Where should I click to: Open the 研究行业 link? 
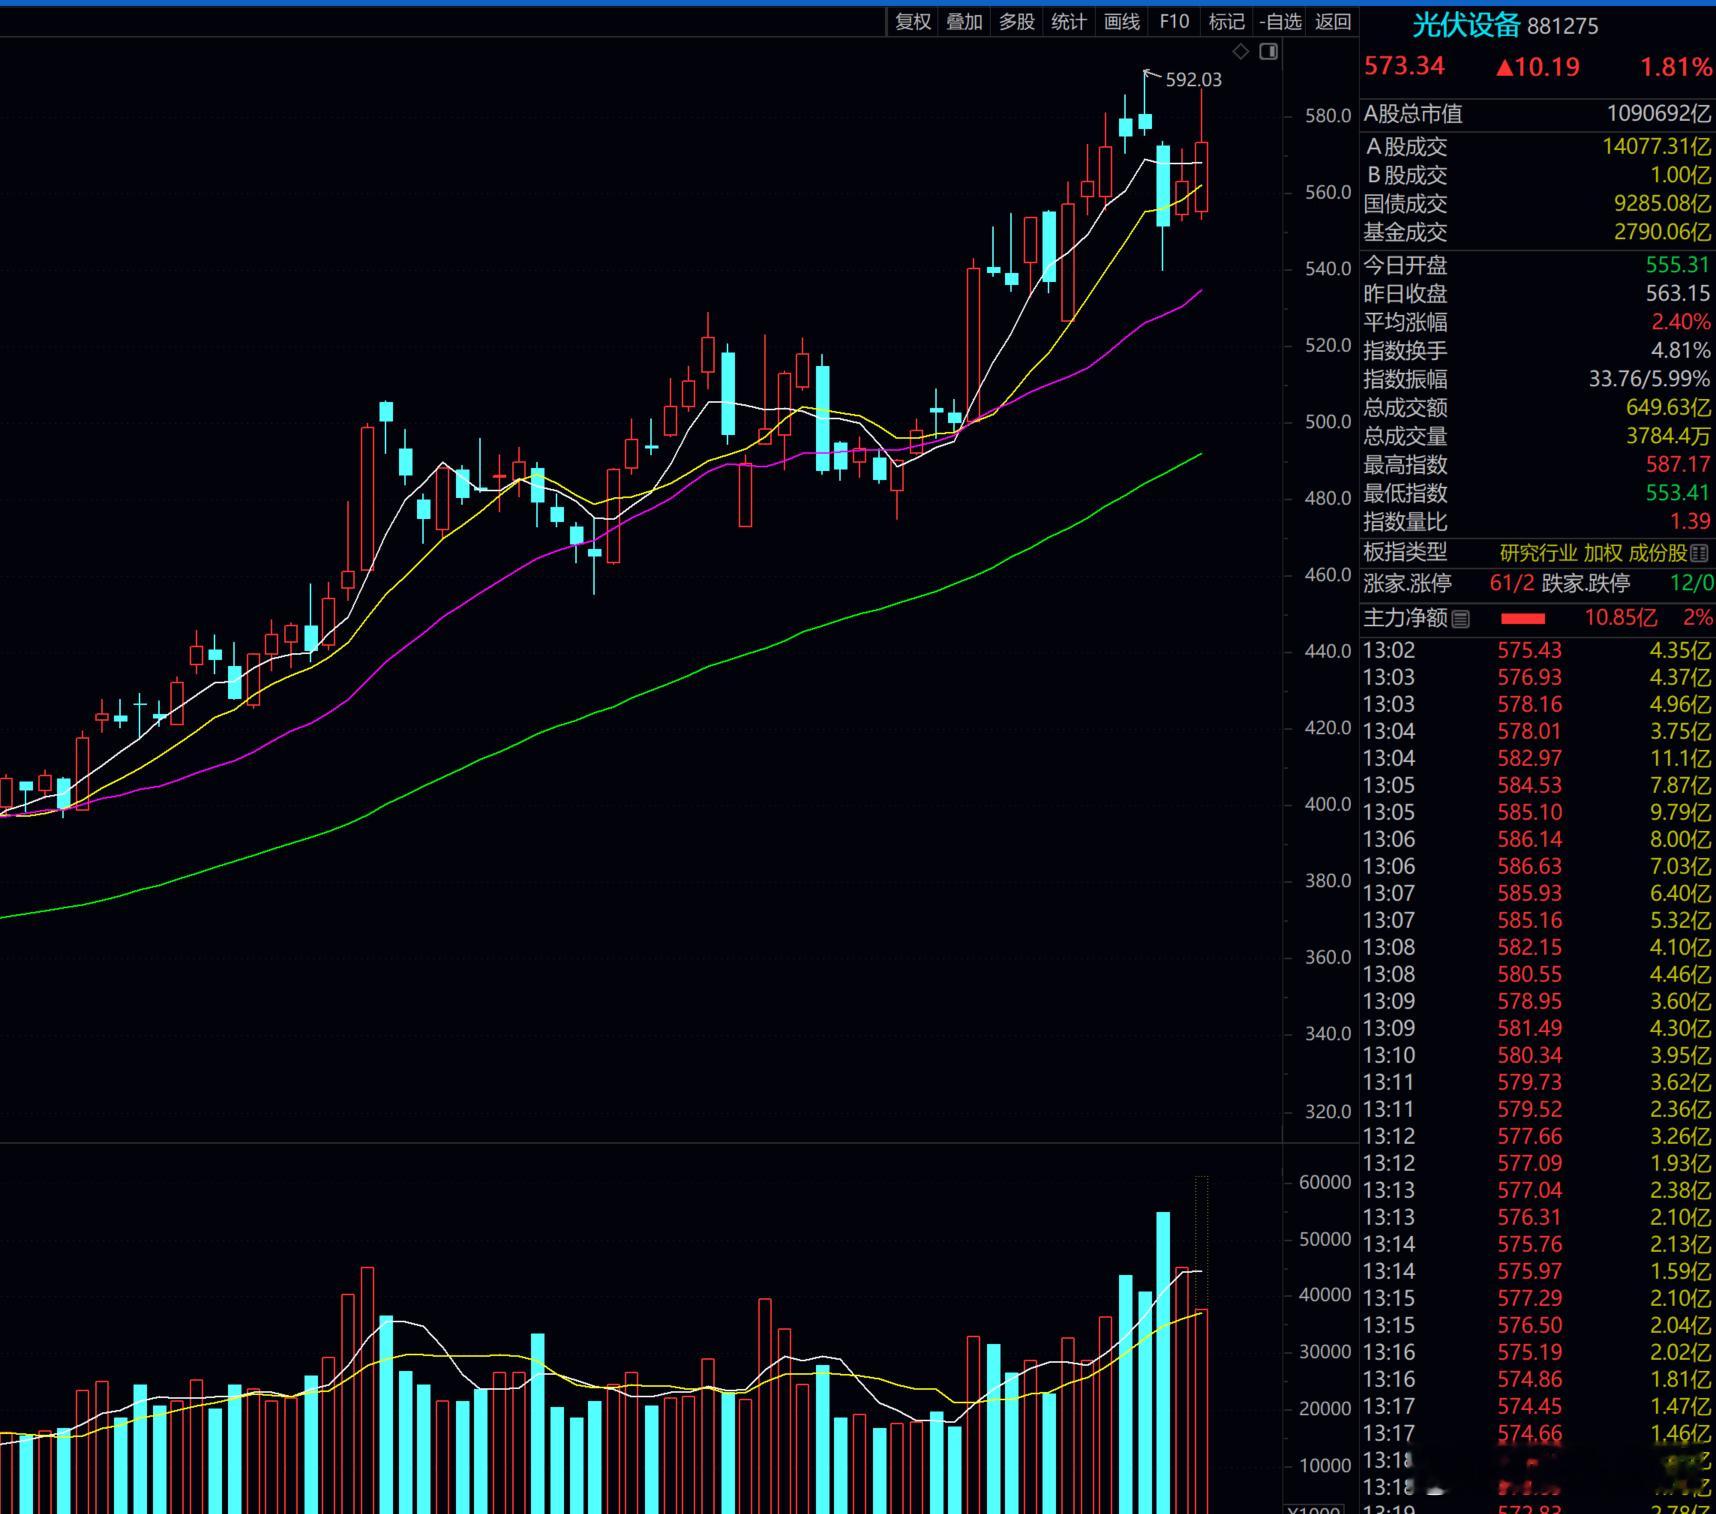(1538, 553)
